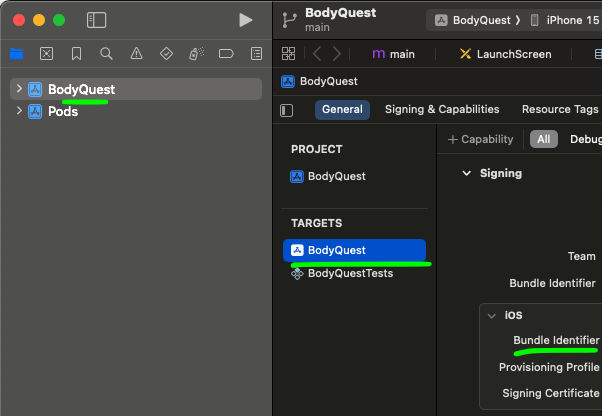Select the General tab
The width and height of the screenshot is (602, 416).
coord(342,110)
